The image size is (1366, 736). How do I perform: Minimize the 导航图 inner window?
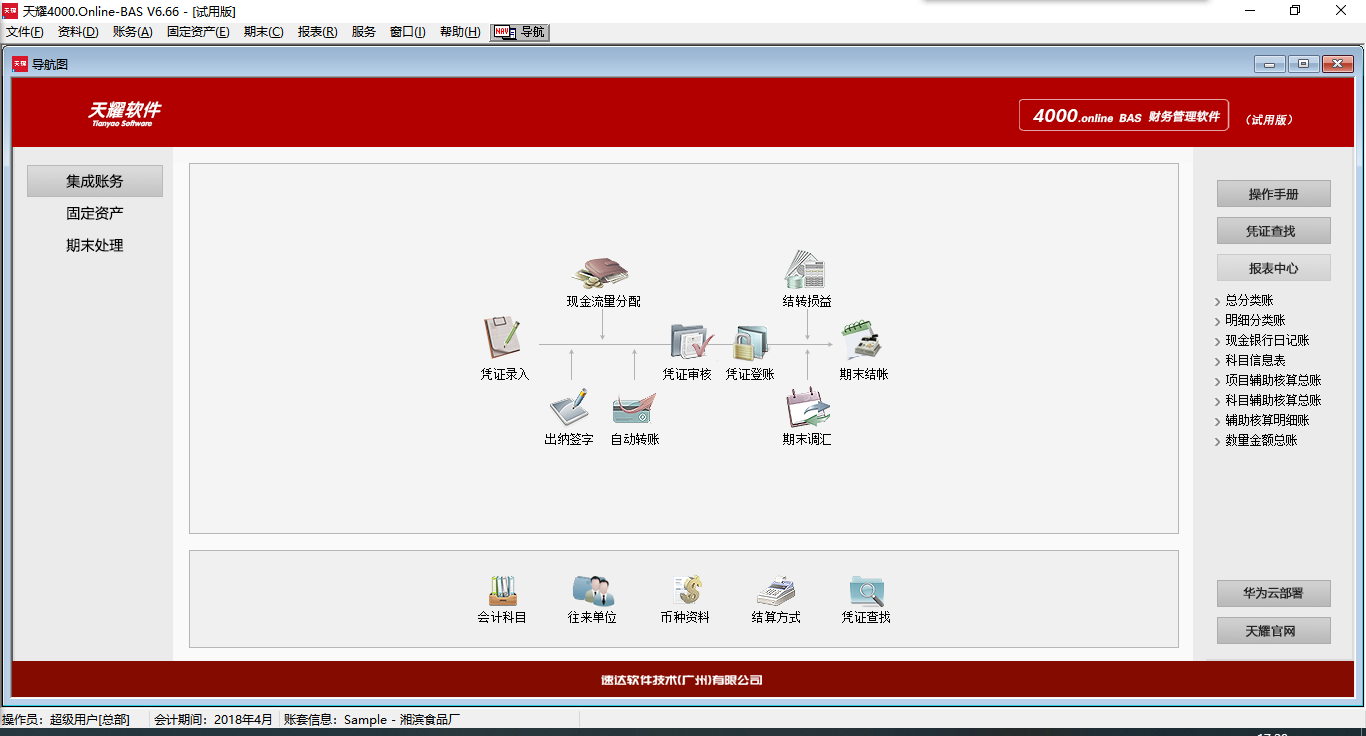1270,64
